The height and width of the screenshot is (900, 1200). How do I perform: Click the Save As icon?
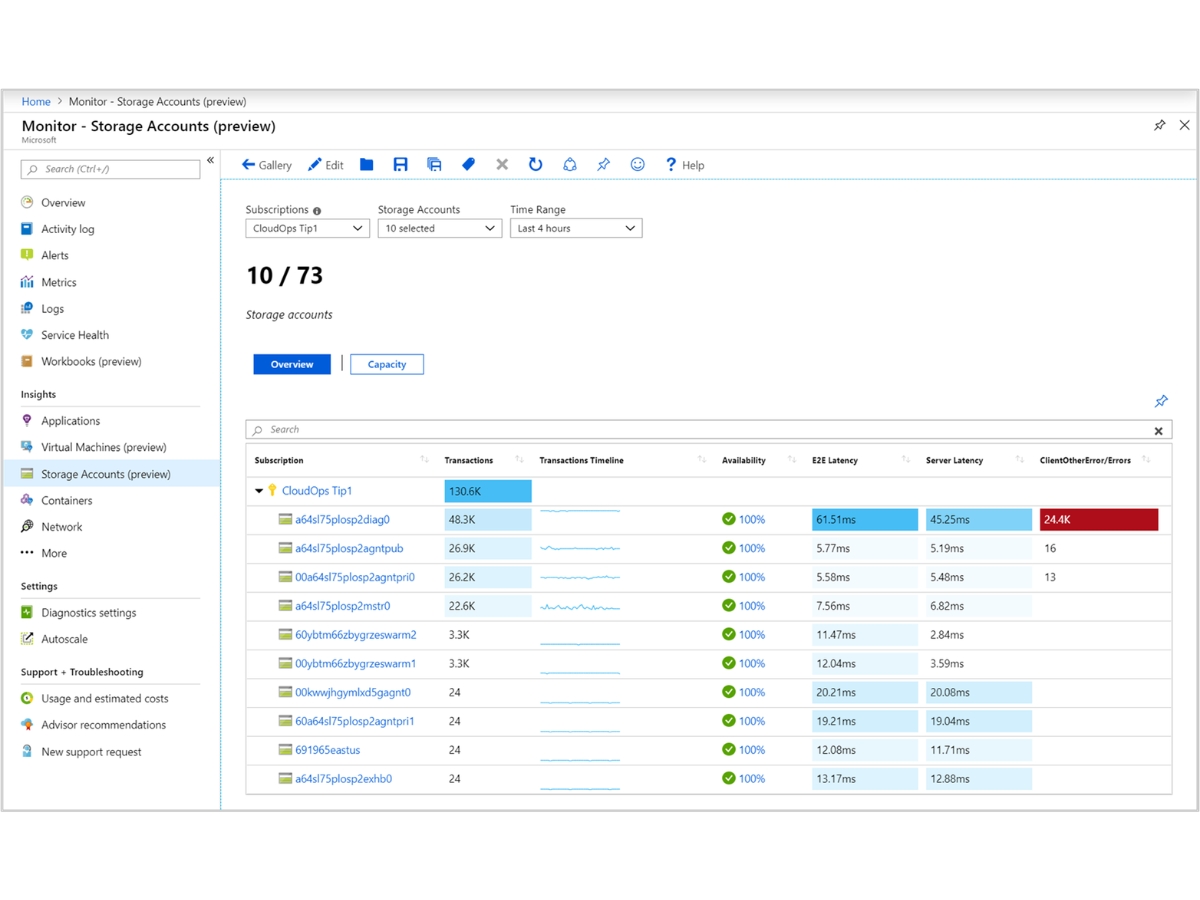pos(434,165)
